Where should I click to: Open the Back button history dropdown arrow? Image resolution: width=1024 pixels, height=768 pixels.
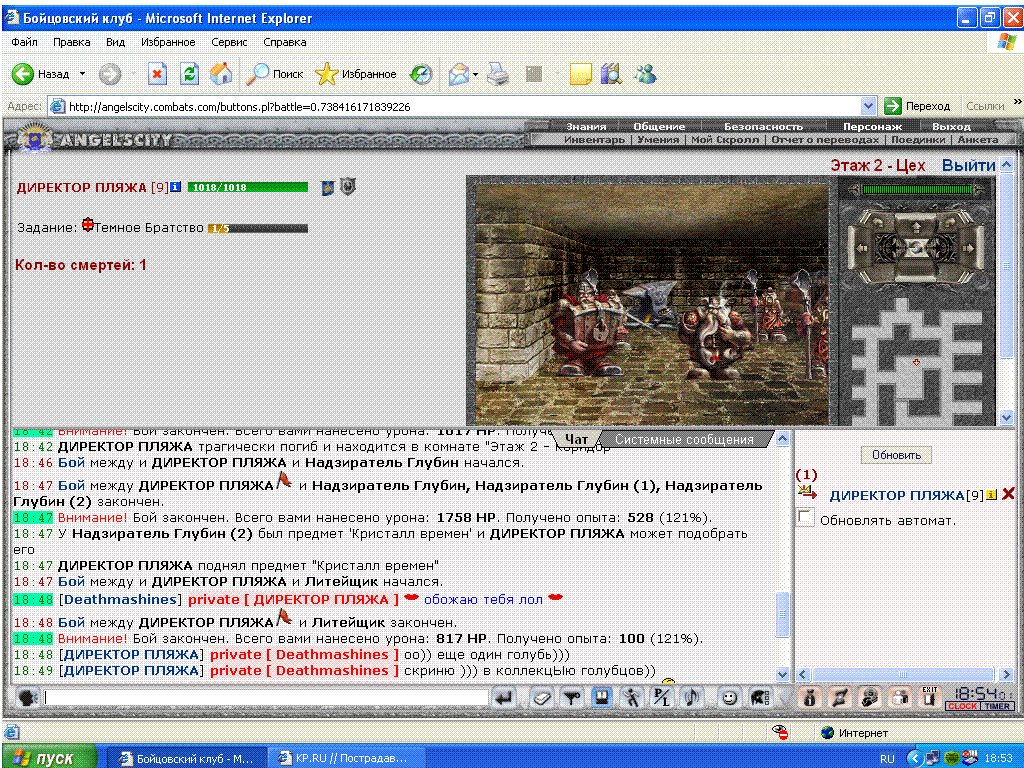pyautogui.click(x=82, y=74)
